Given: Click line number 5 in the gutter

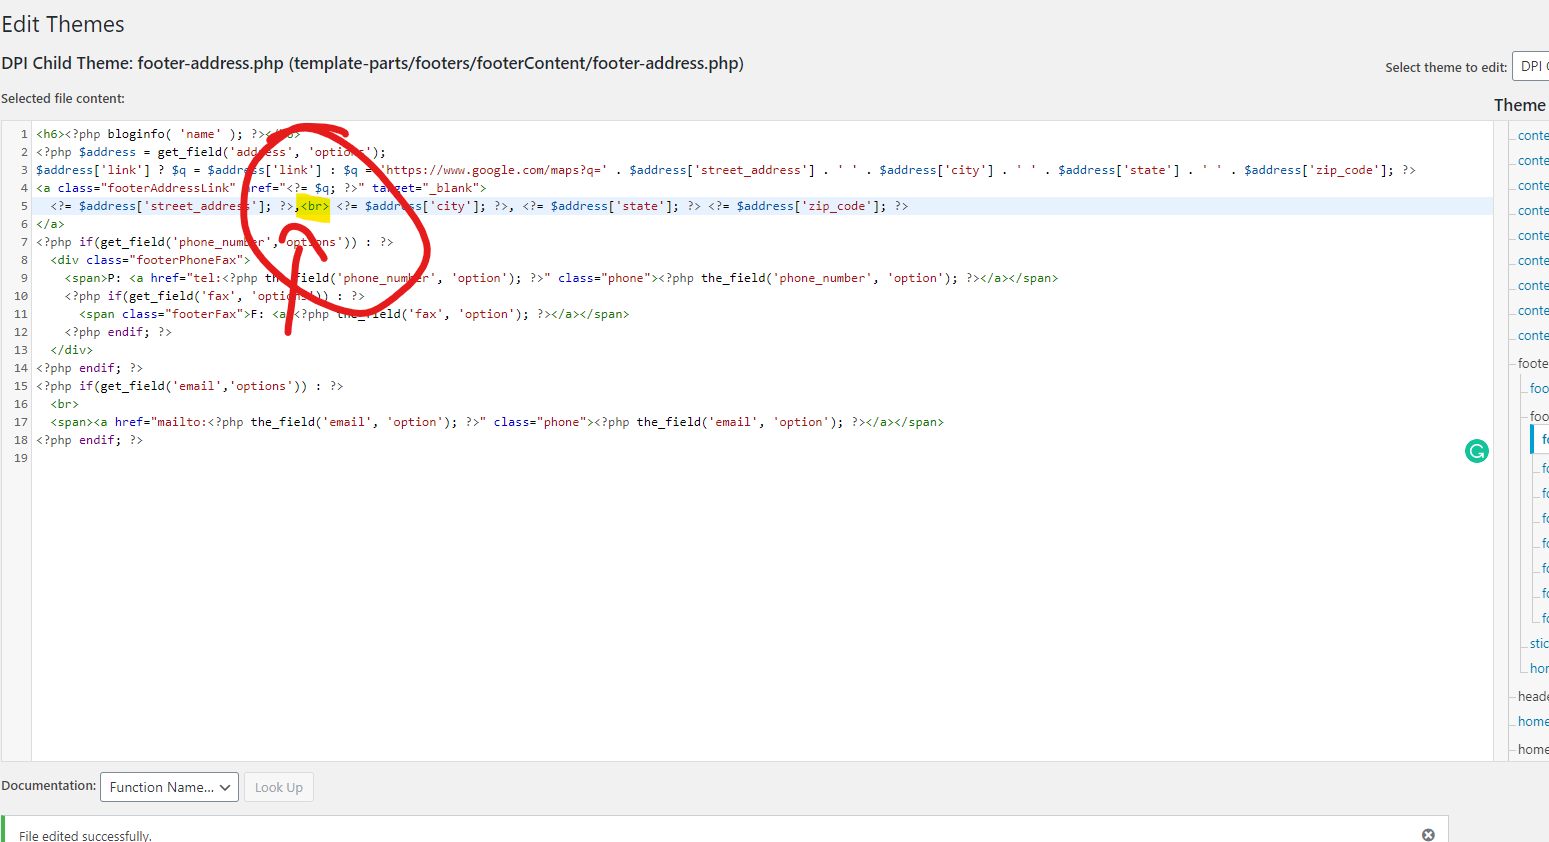Looking at the screenshot, I should pos(24,206).
